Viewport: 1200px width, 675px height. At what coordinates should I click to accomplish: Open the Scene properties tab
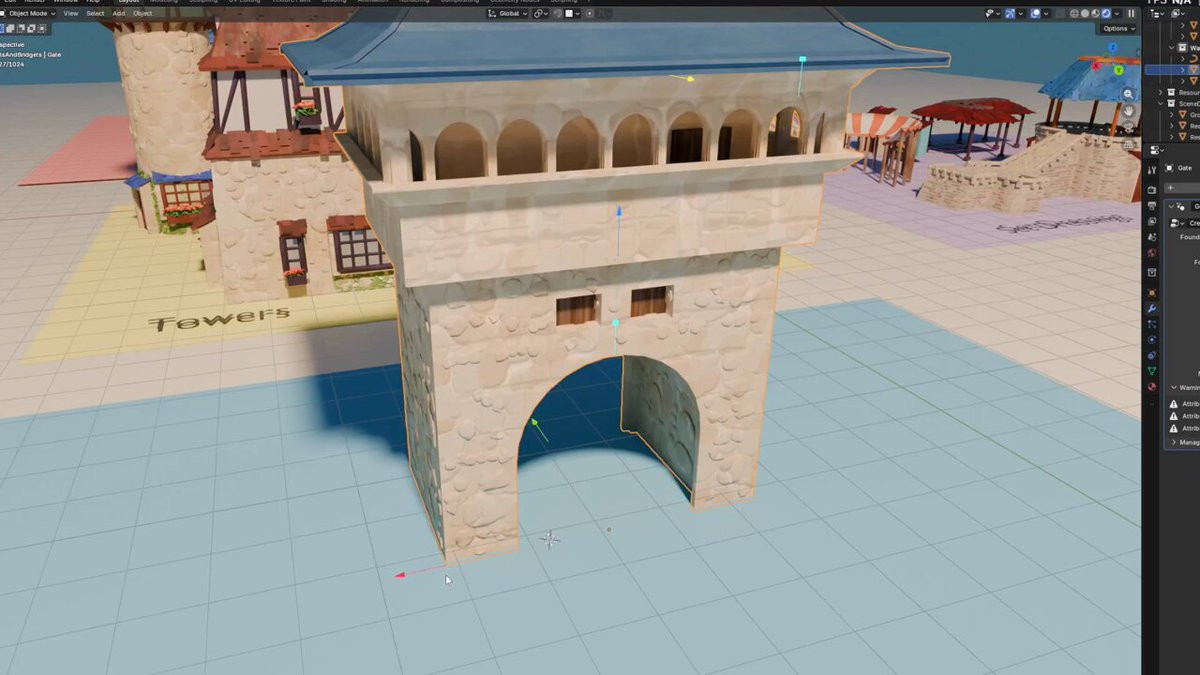1152,236
